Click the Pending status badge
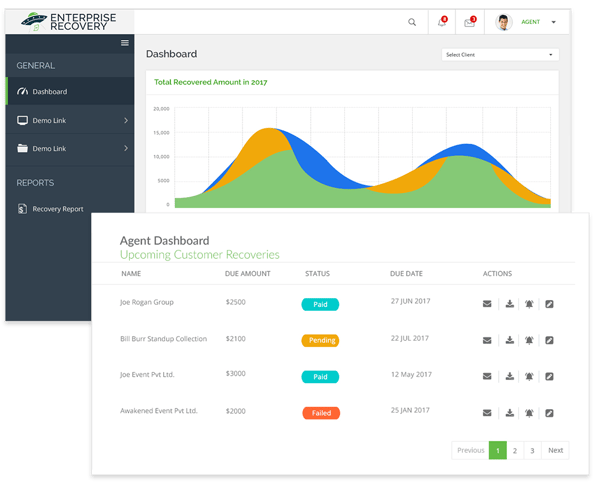 320,340
